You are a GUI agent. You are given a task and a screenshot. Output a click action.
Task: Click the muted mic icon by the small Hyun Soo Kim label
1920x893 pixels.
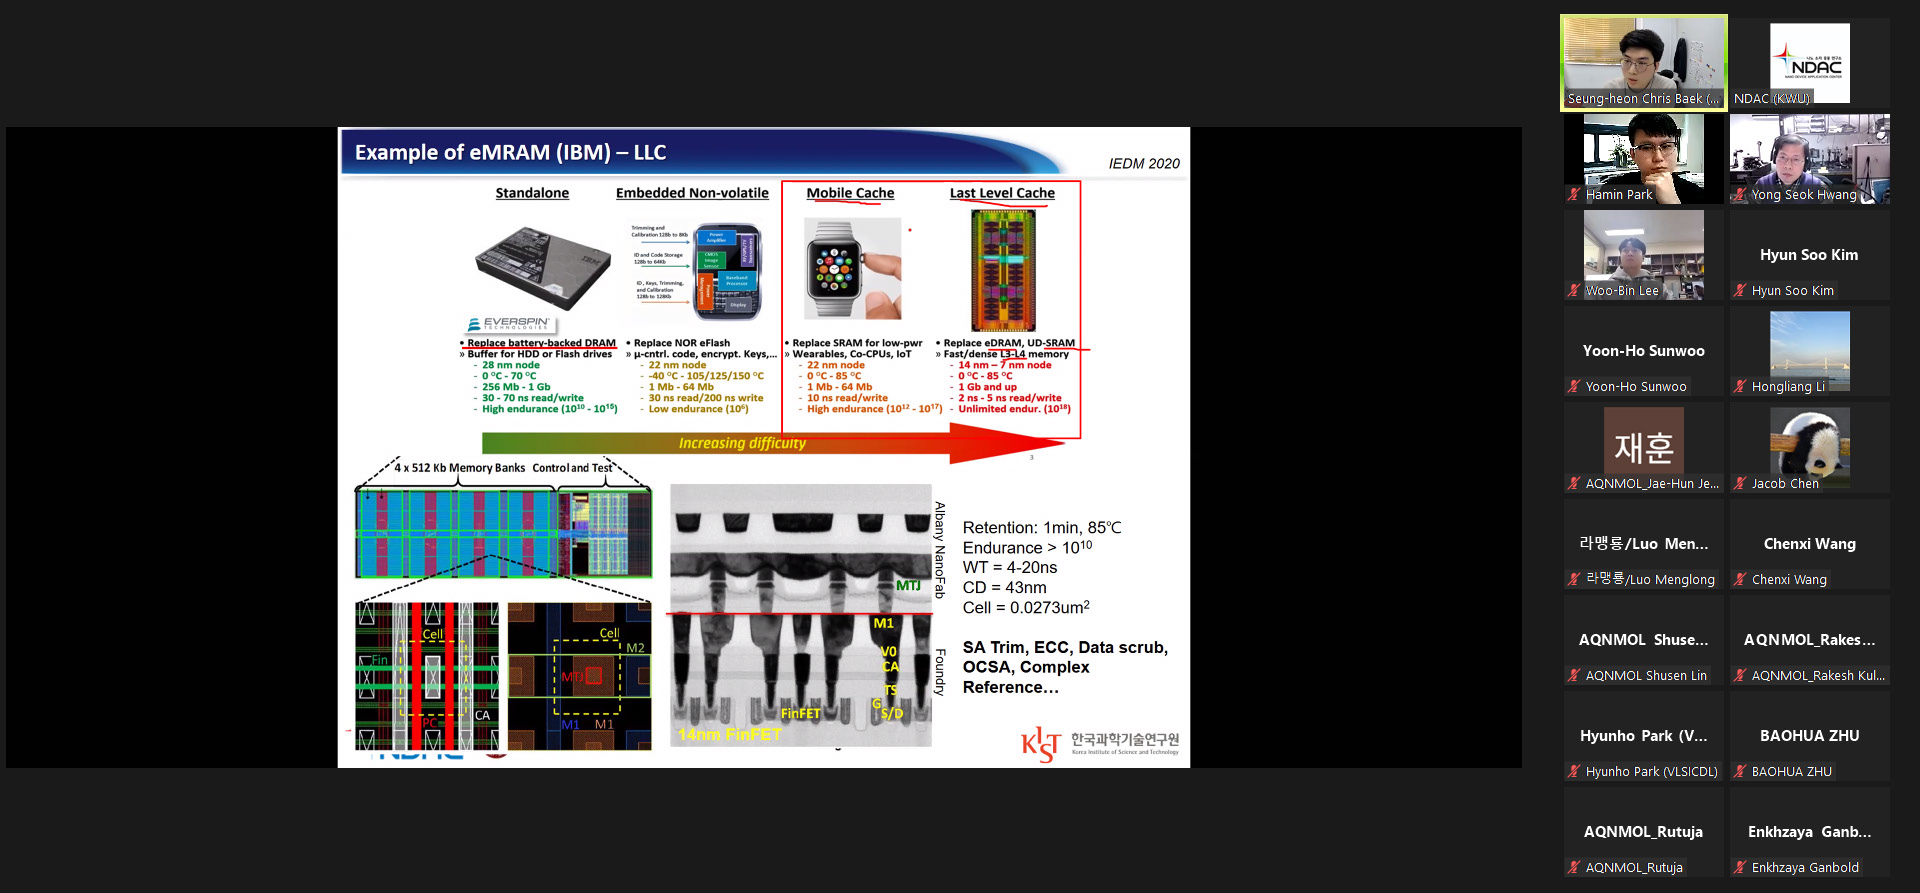(x=1741, y=291)
